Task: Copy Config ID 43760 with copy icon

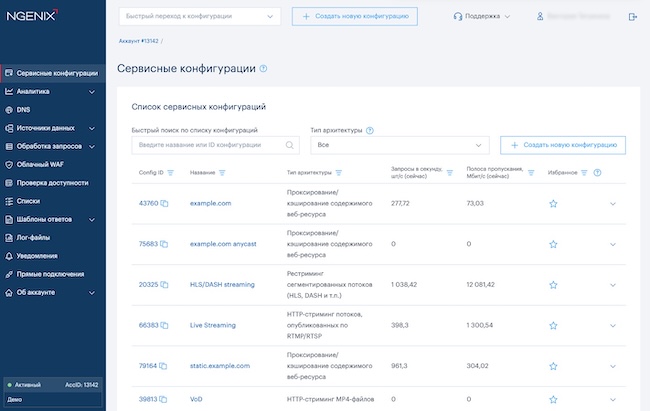Action: pyautogui.click(x=164, y=204)
